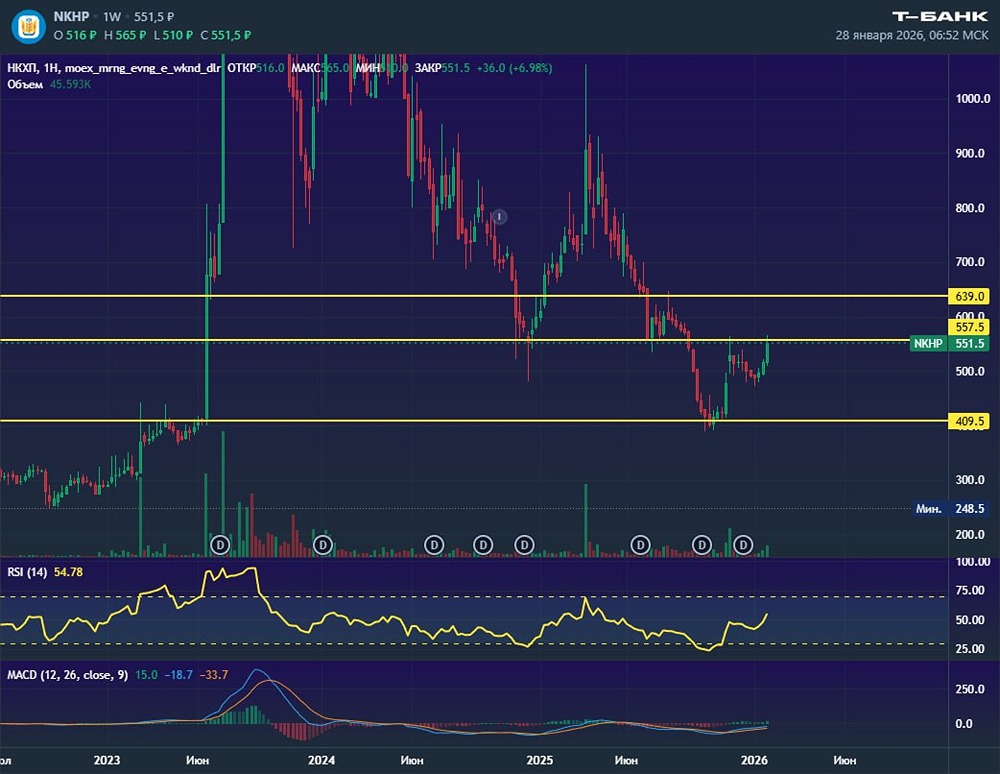
Task: Click the 551.5 current price label
Action: 969,344
